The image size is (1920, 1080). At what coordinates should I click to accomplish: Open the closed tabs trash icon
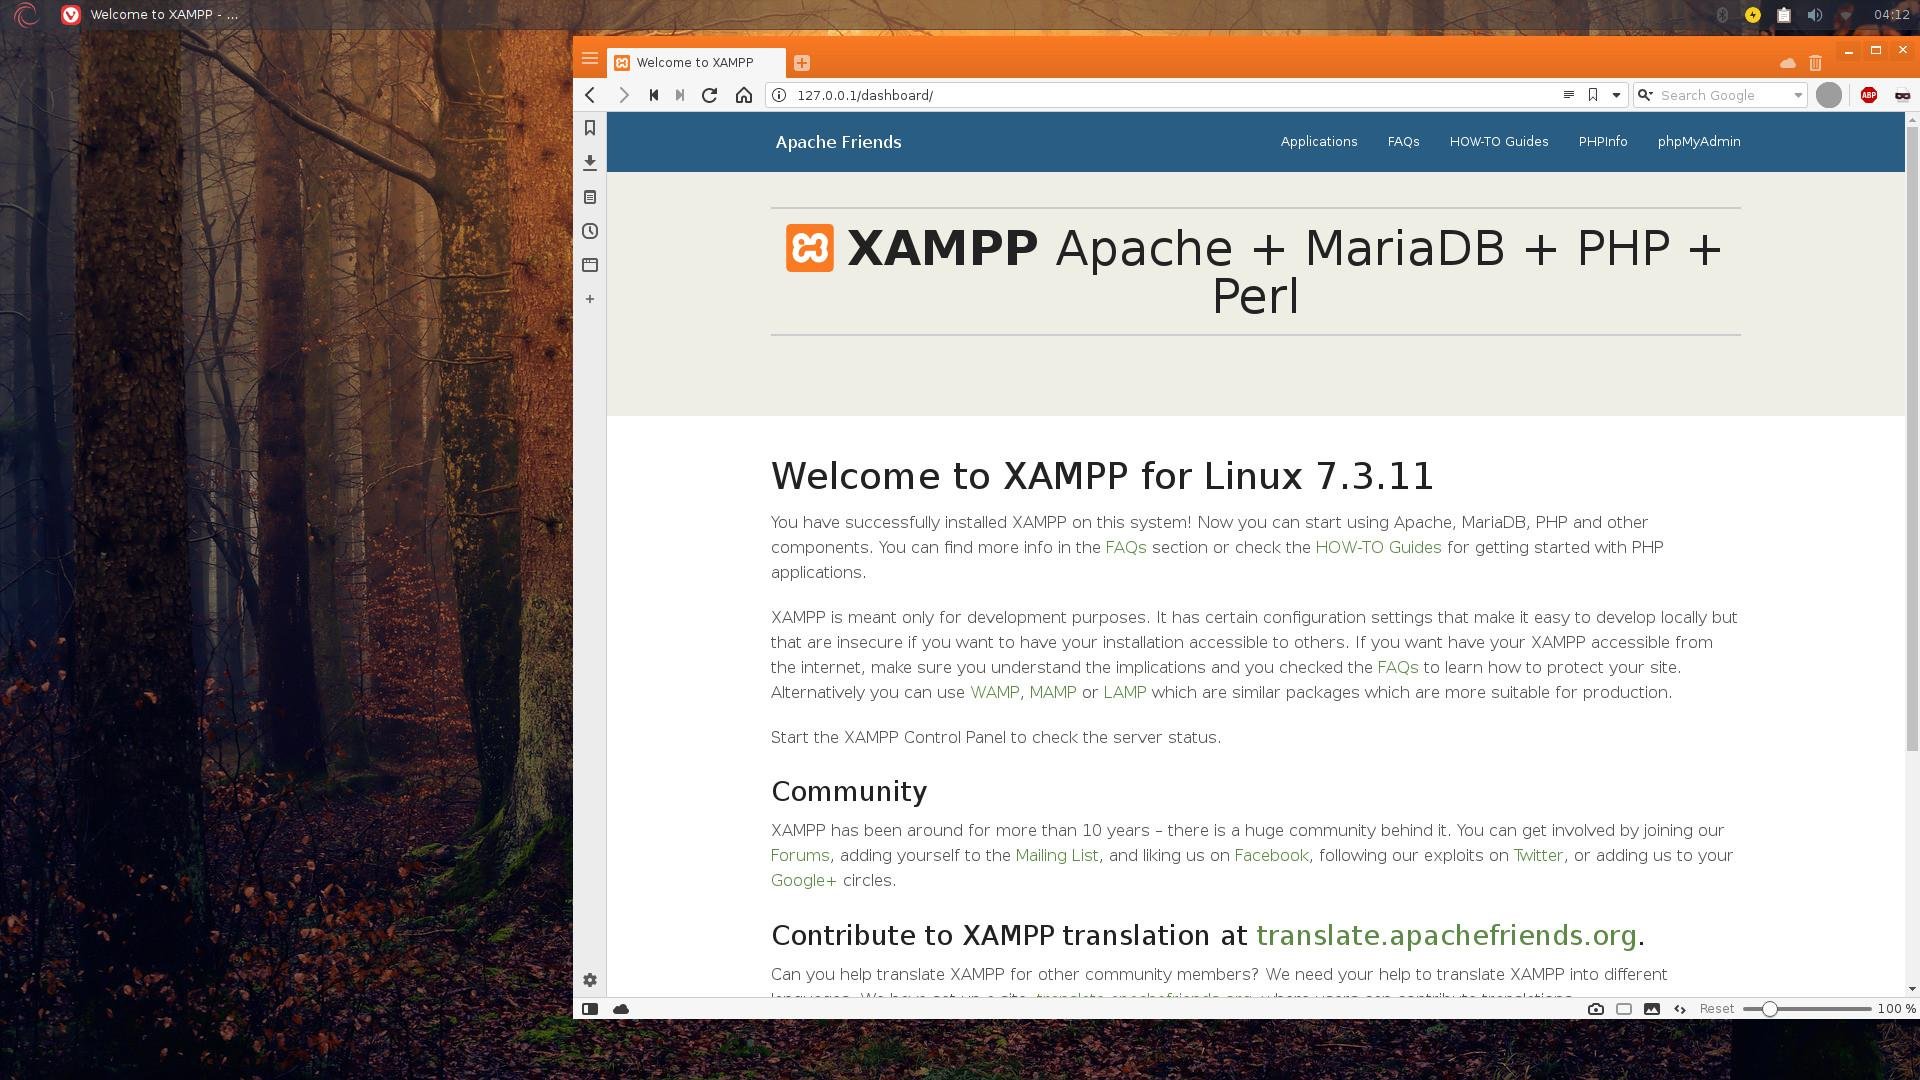[1815, 63]
